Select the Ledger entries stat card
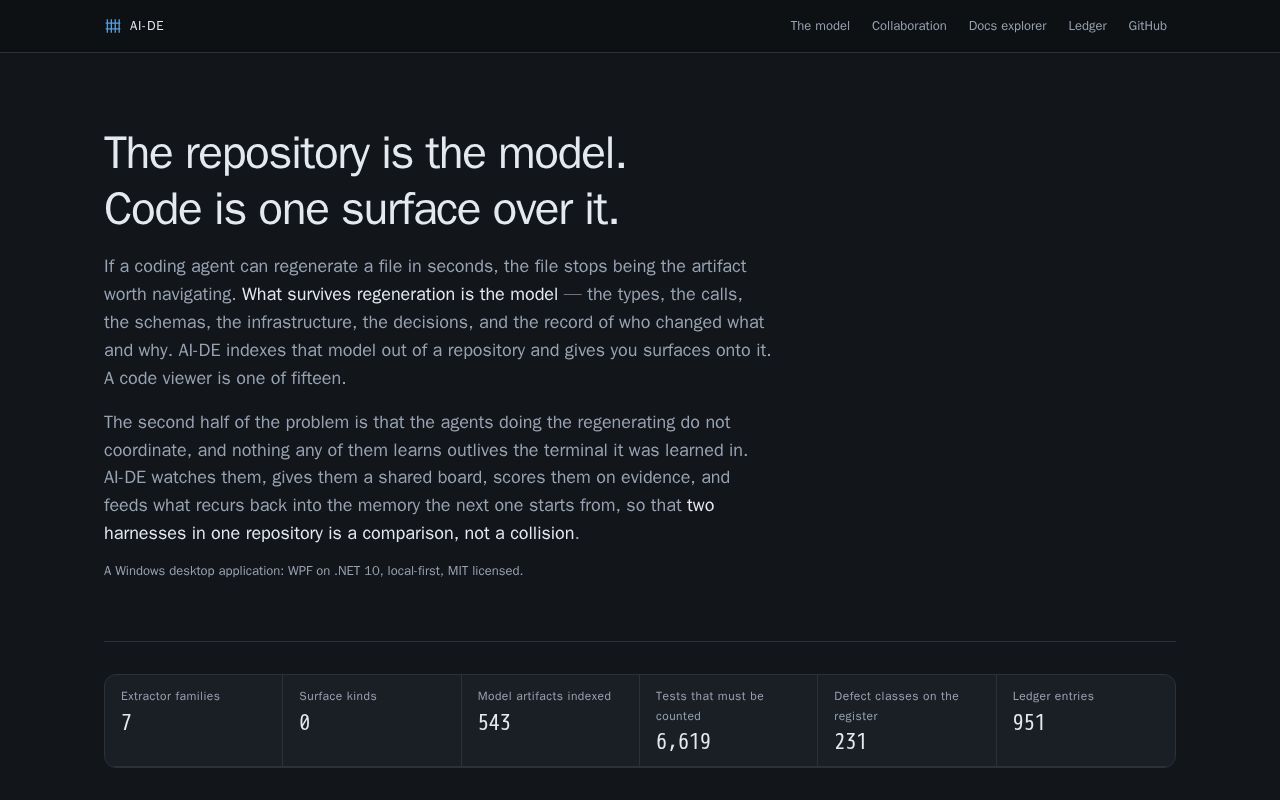 pos(1086,721)
